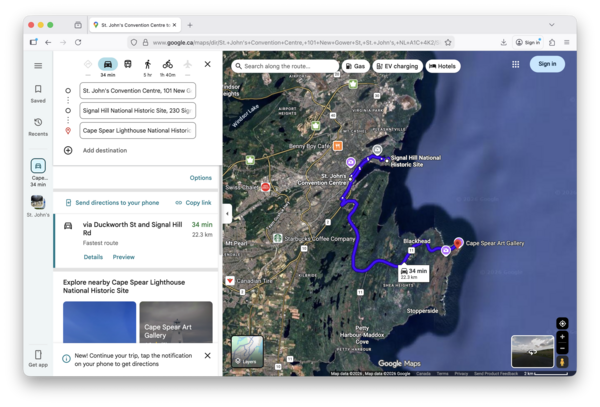The image size is (600, 407).
Task: Go back in browser history
Action: (48, 42)
